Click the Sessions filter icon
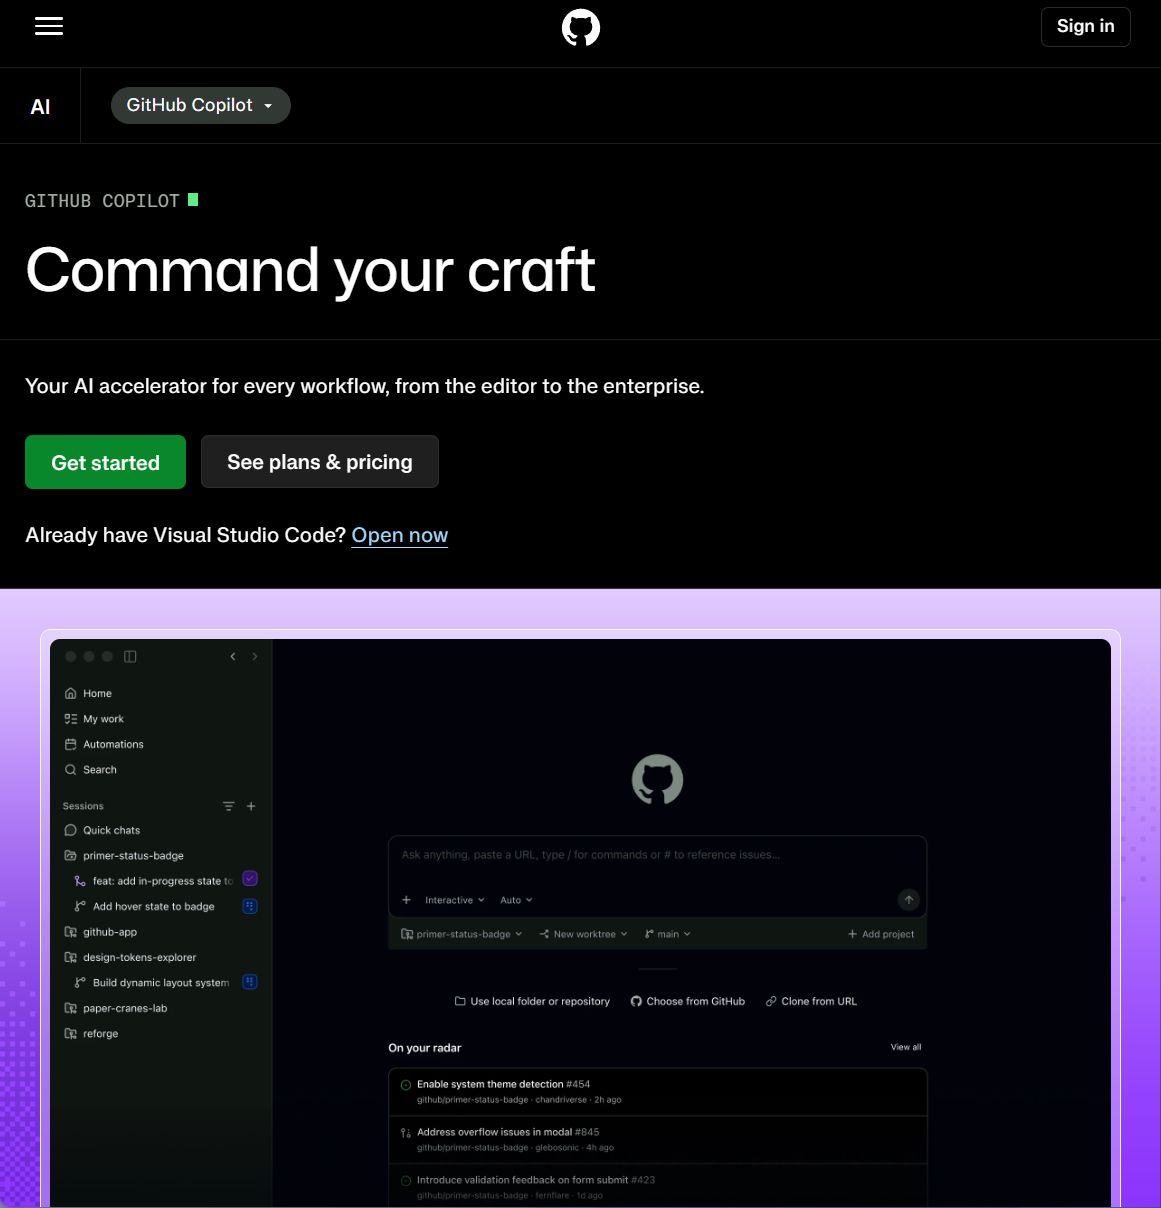The image size is (1161, 1208). (x=228, y=806)
